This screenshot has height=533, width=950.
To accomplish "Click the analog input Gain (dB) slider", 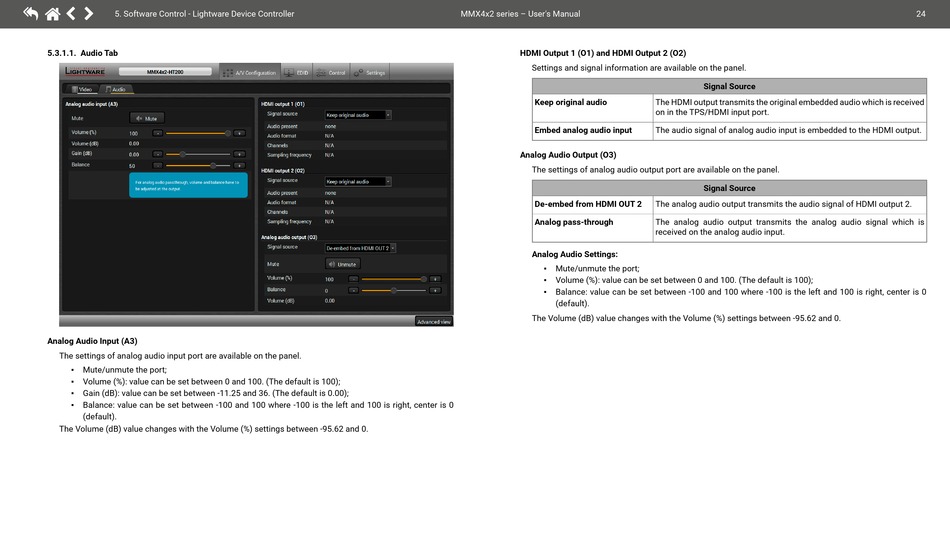I will [x=198, y=154].
